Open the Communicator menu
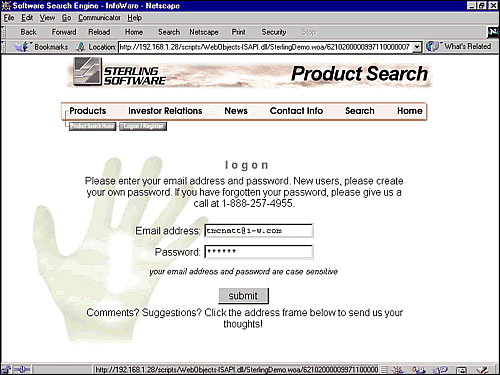Screen dimensions: 500x375 click(x=99, y=18)
